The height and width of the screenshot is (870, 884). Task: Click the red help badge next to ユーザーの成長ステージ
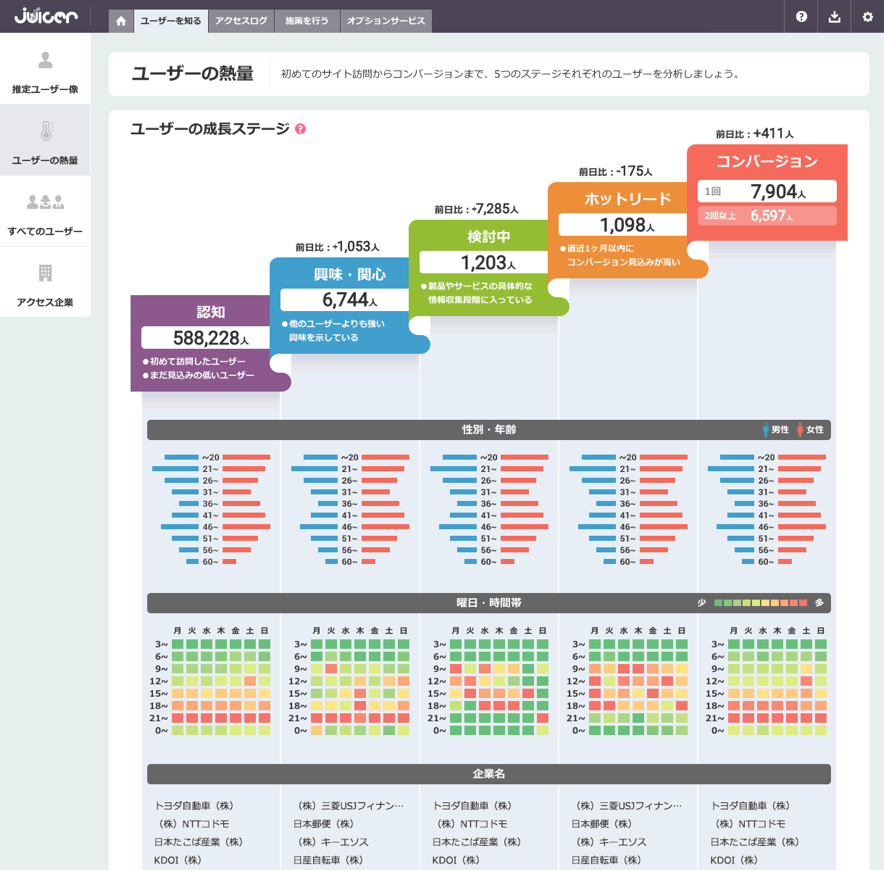click(299, 128)
